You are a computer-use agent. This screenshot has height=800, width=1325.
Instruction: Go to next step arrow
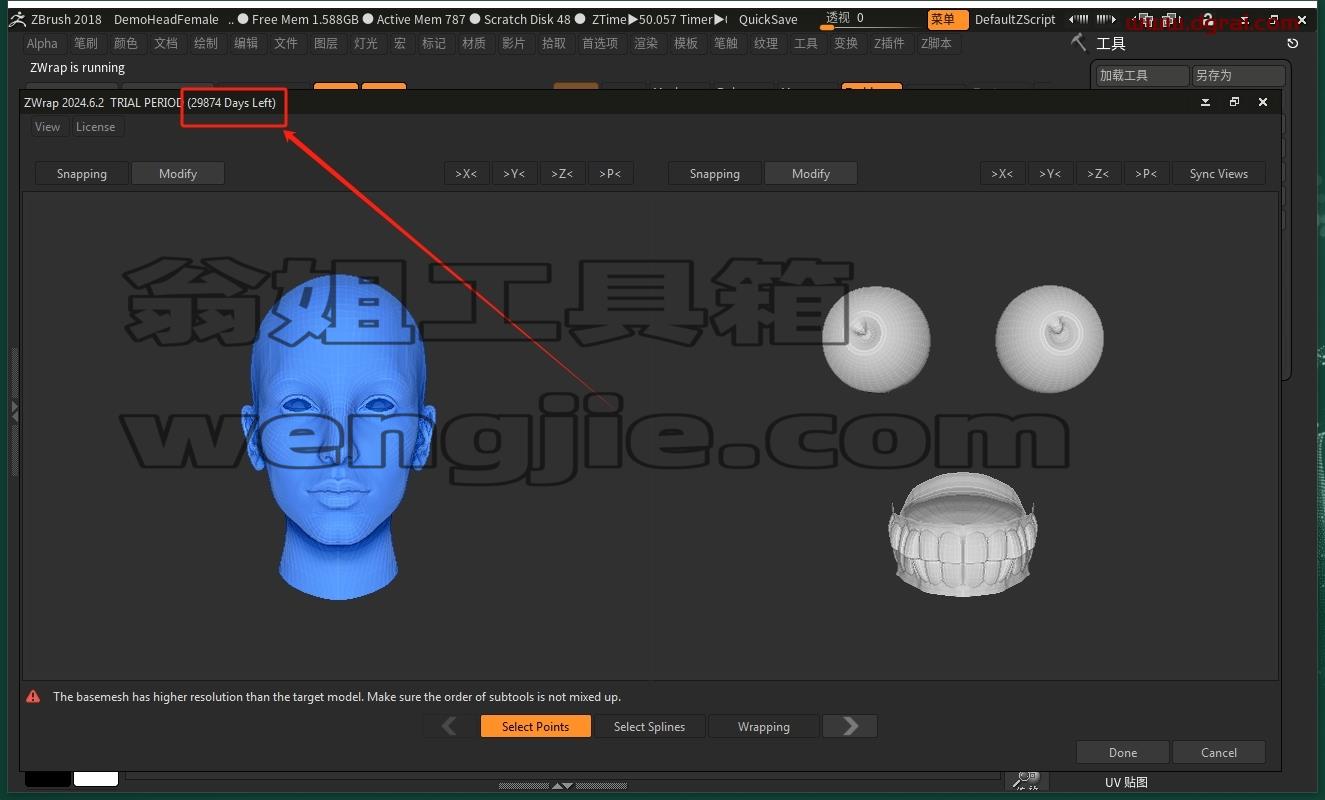[x=850, y=726]
